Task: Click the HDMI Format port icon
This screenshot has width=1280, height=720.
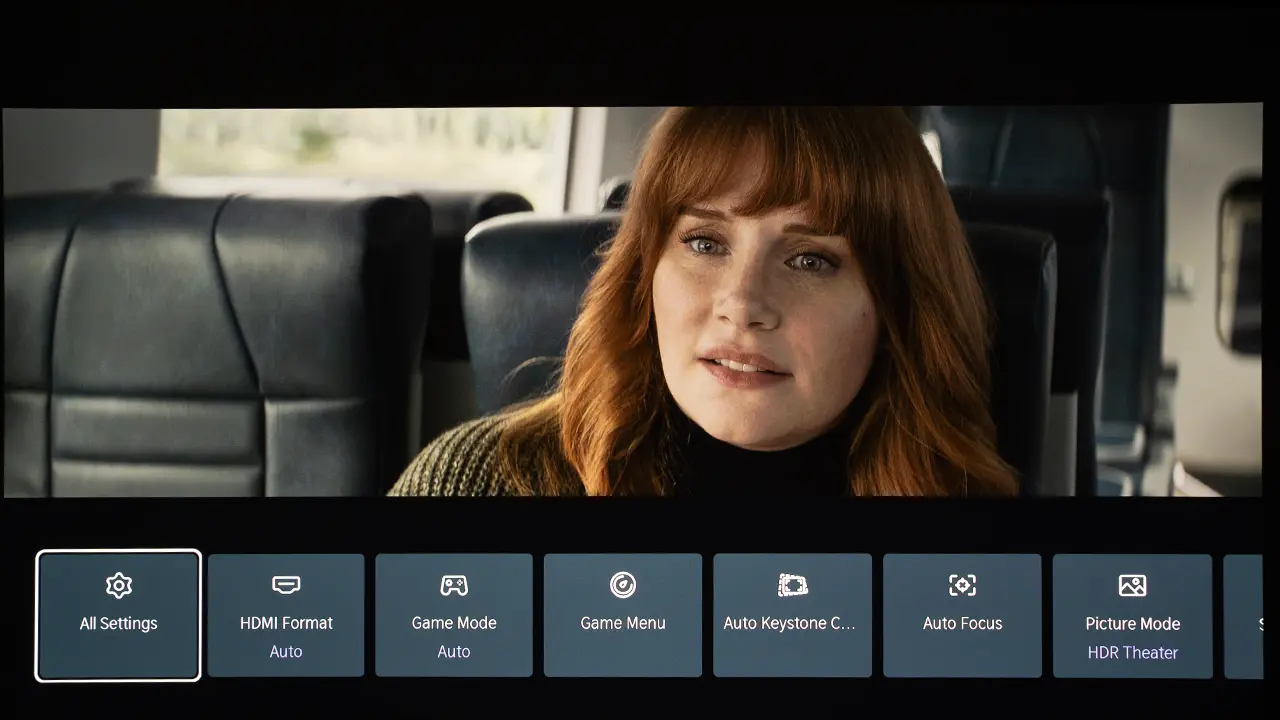Action: point(286,585)
